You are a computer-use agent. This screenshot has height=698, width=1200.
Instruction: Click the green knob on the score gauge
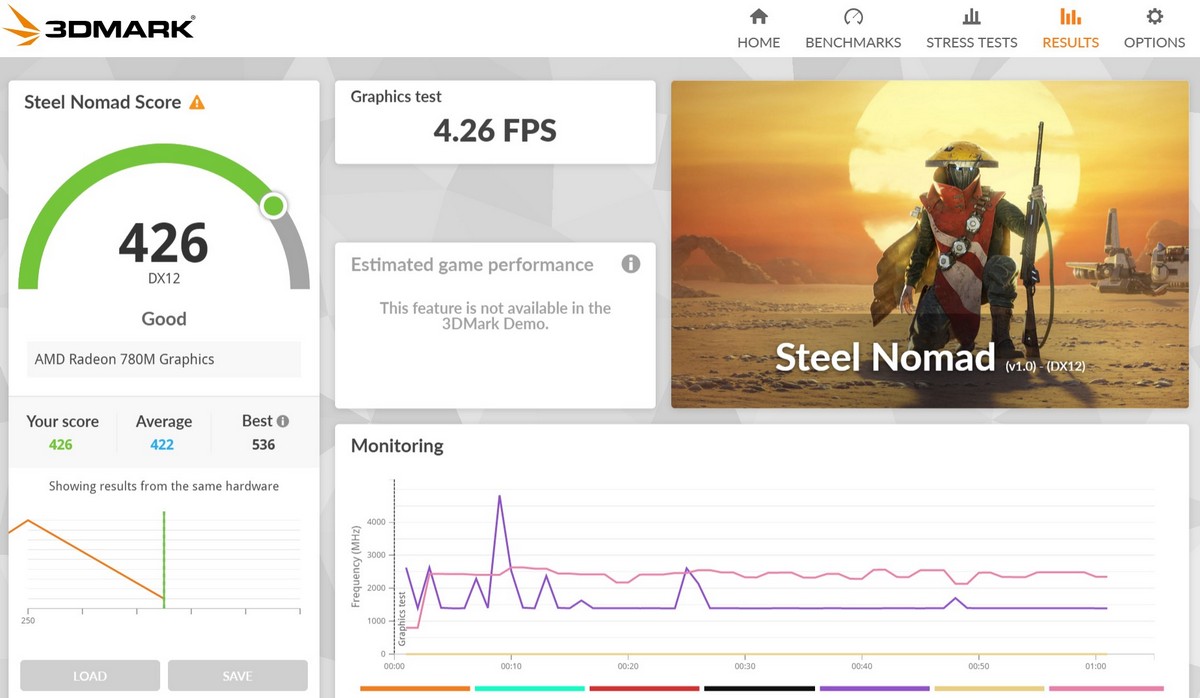(273, 206)
